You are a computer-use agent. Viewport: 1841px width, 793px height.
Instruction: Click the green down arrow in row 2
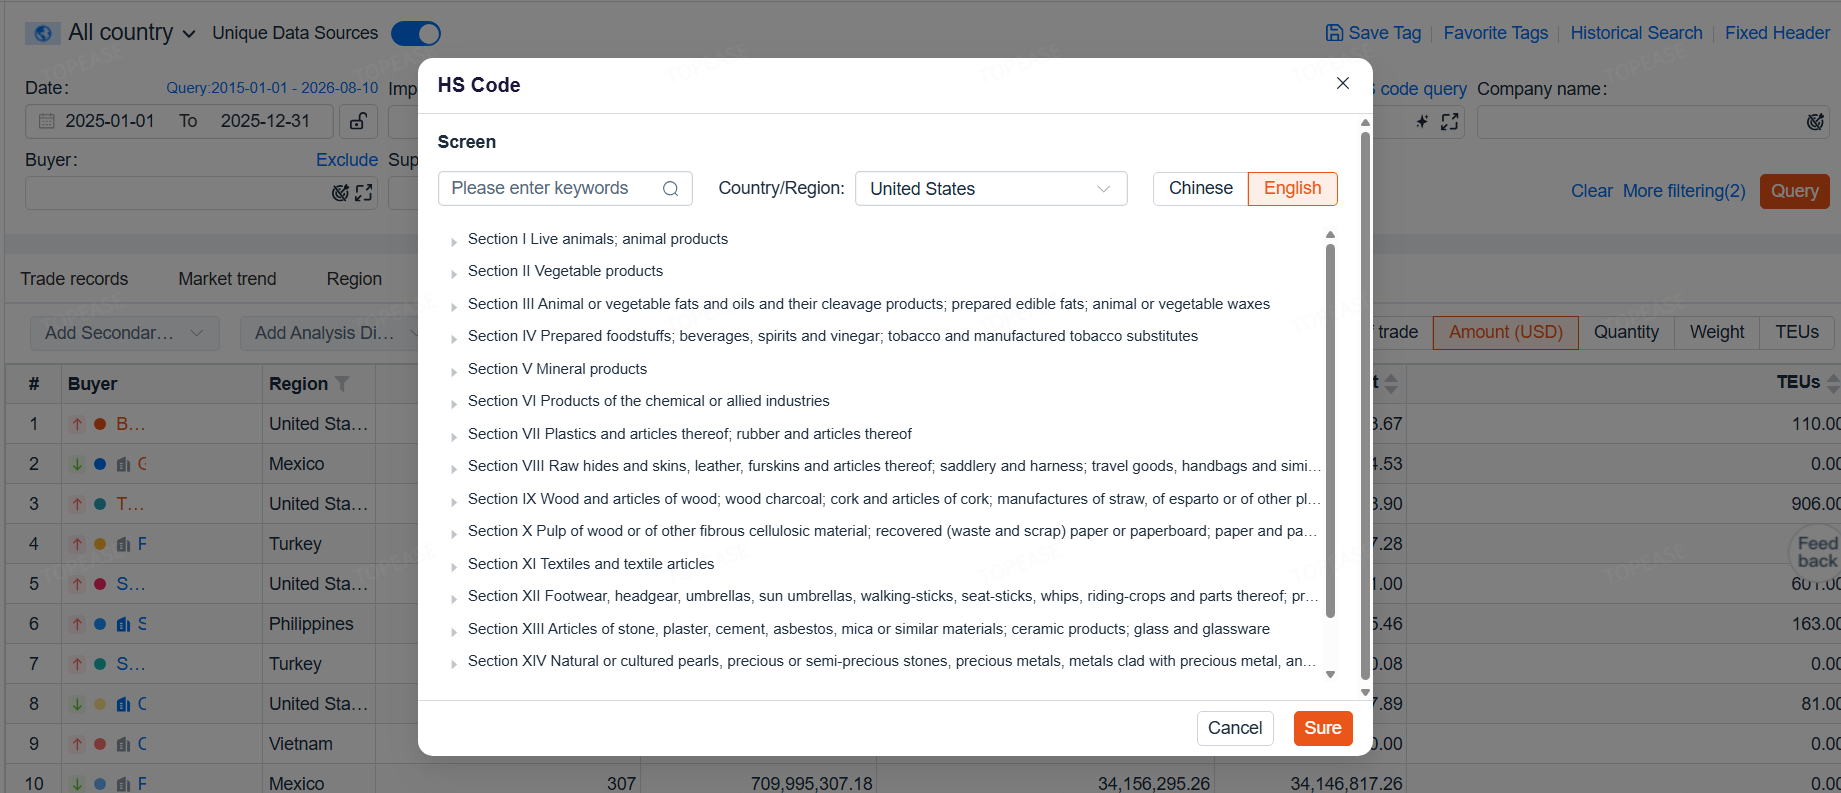pos(77,464)
